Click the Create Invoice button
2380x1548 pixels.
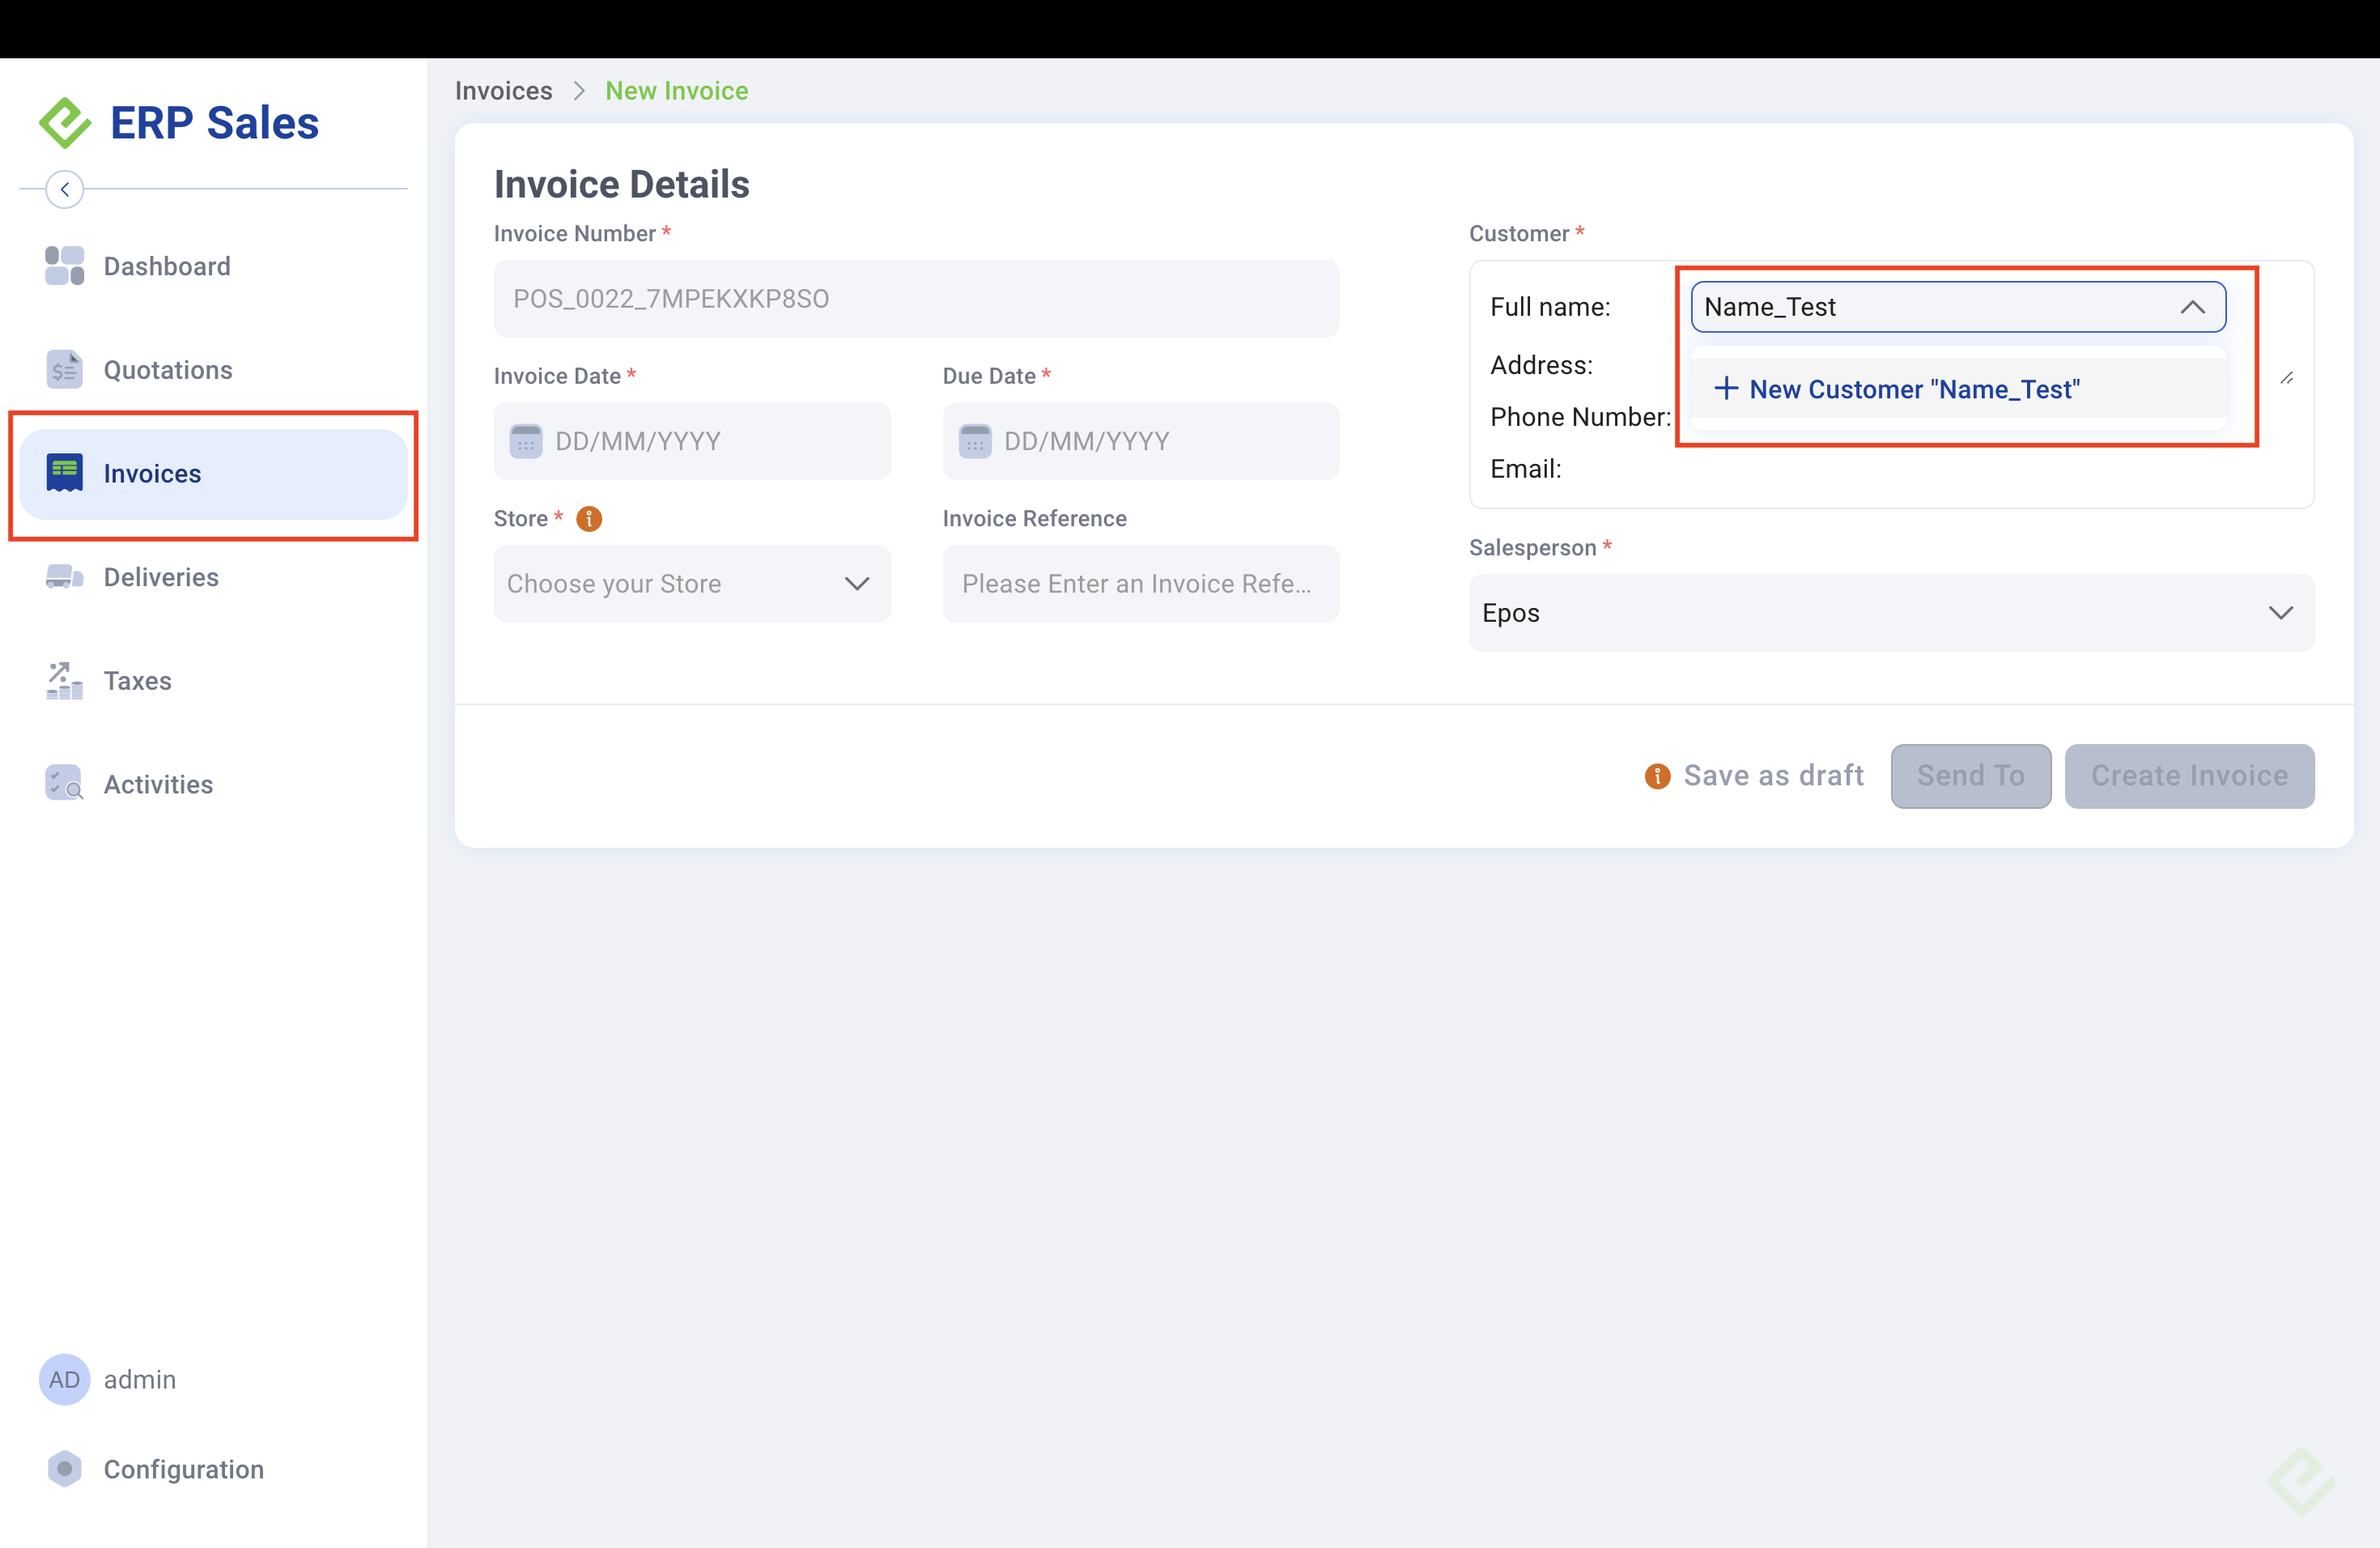tap(2189, 776)
